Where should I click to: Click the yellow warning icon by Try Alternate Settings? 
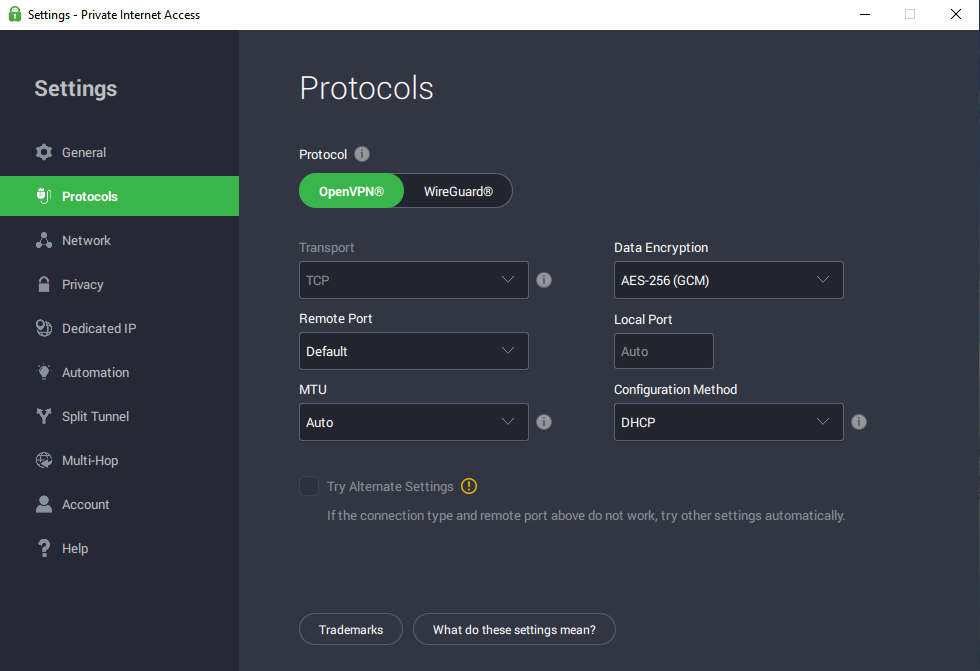tap(469, 486)
